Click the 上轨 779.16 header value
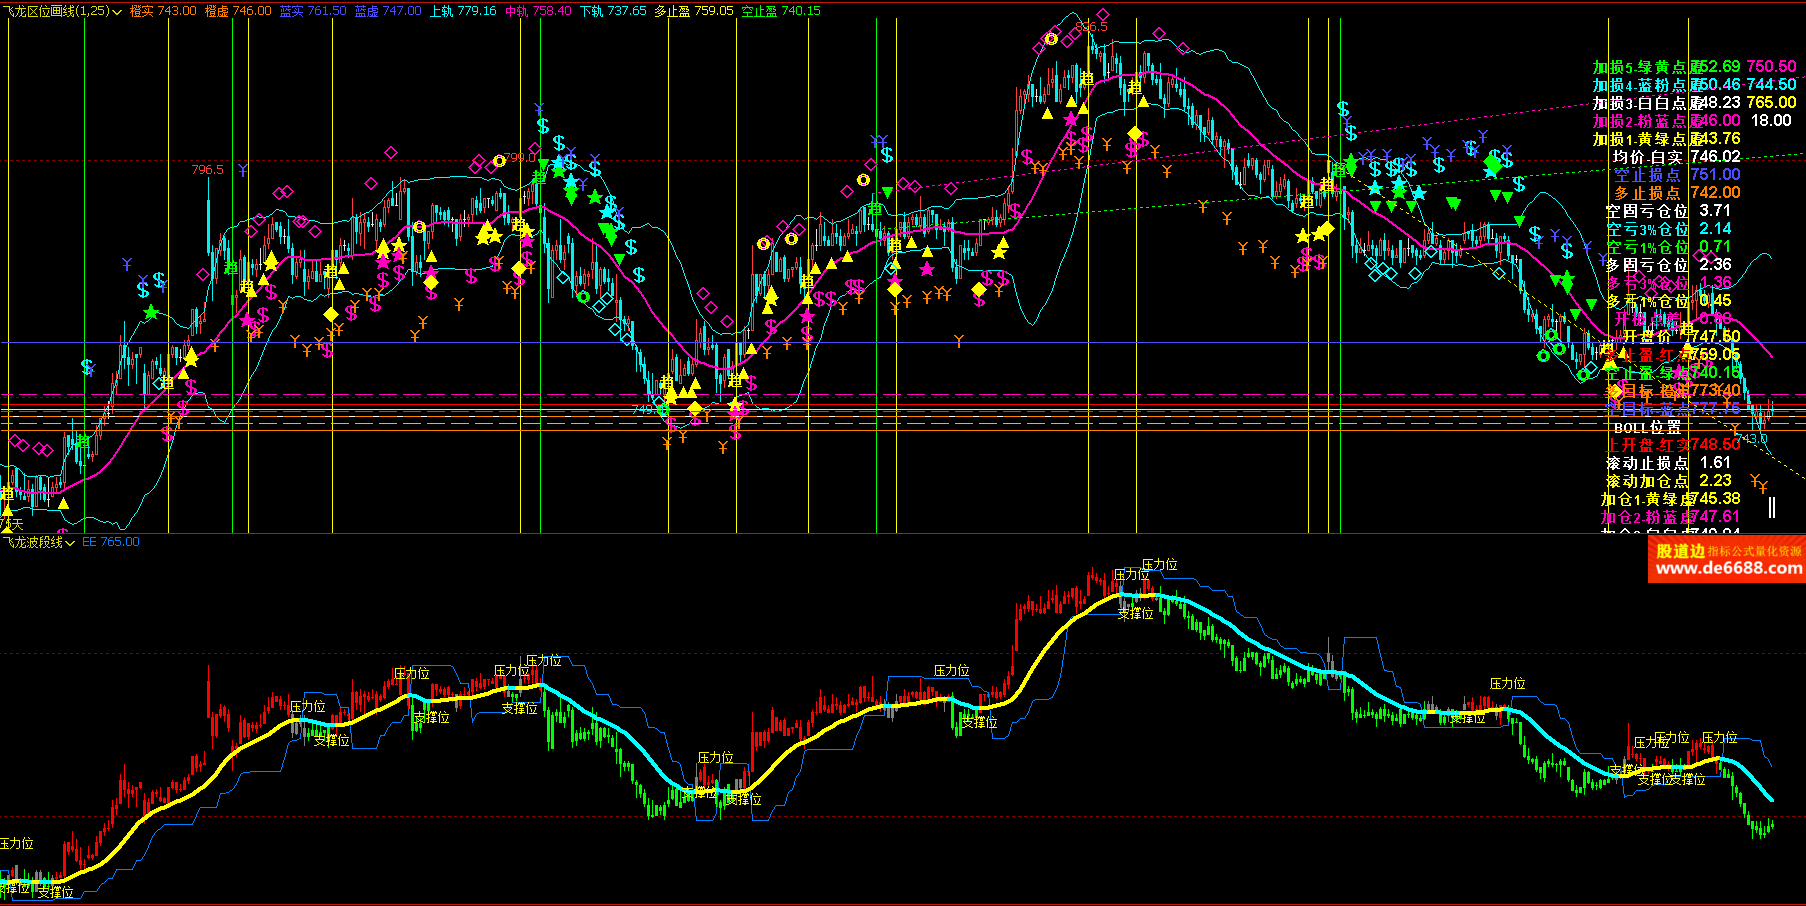This screenshot has width=1806, height=906. (463, 11)
